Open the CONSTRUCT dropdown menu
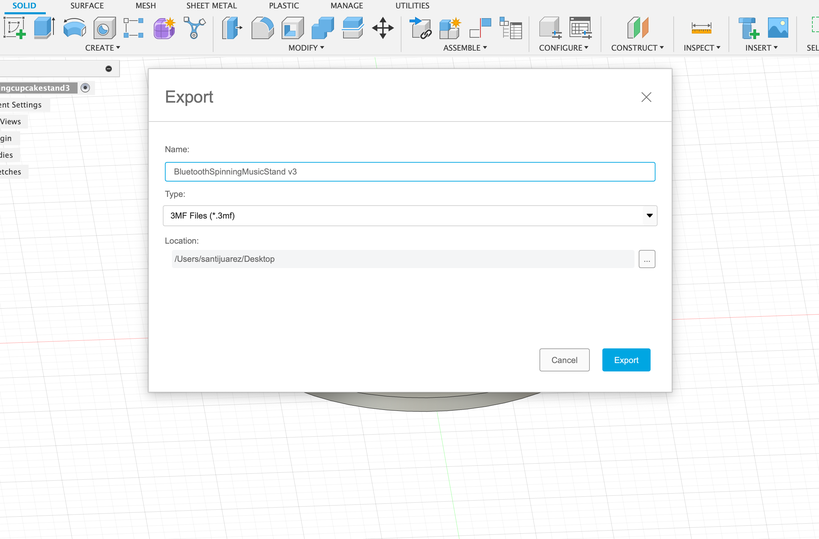This screenshot has width=819, height=539. pyautogui.click(x=637, y=48)
